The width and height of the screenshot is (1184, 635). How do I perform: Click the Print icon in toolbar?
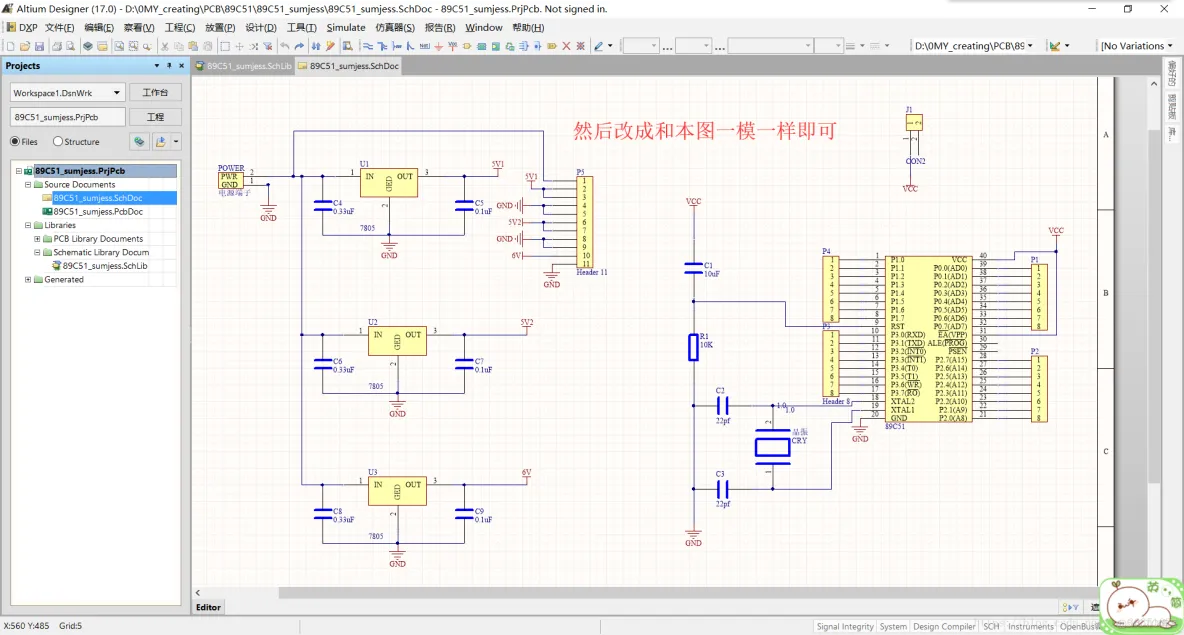tap(57, 46)
